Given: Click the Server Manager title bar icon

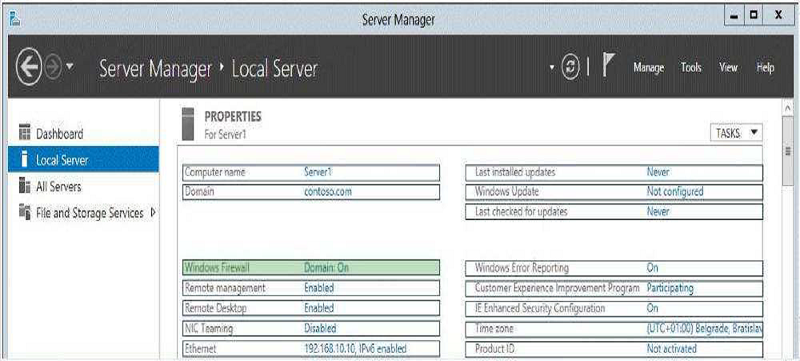Looking at the screenshot, I should click(x=14, y=19).
